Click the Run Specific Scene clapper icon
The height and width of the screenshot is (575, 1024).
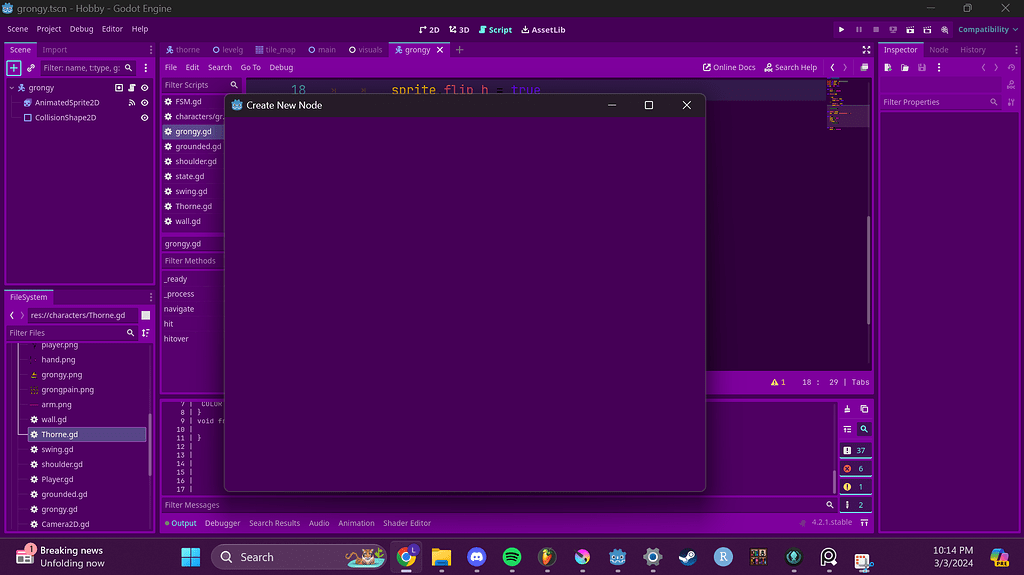[927, 29]
